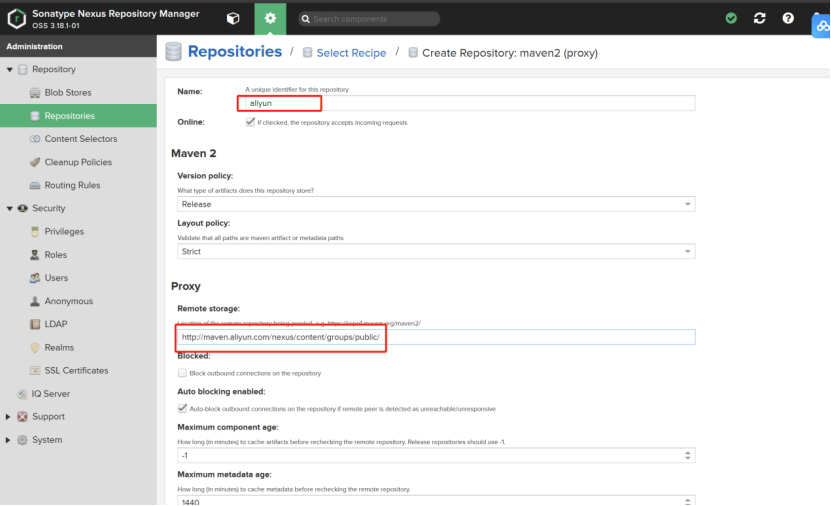831x506 pixels.
Task: Click the Privileges icon
Action: (35, 232)
